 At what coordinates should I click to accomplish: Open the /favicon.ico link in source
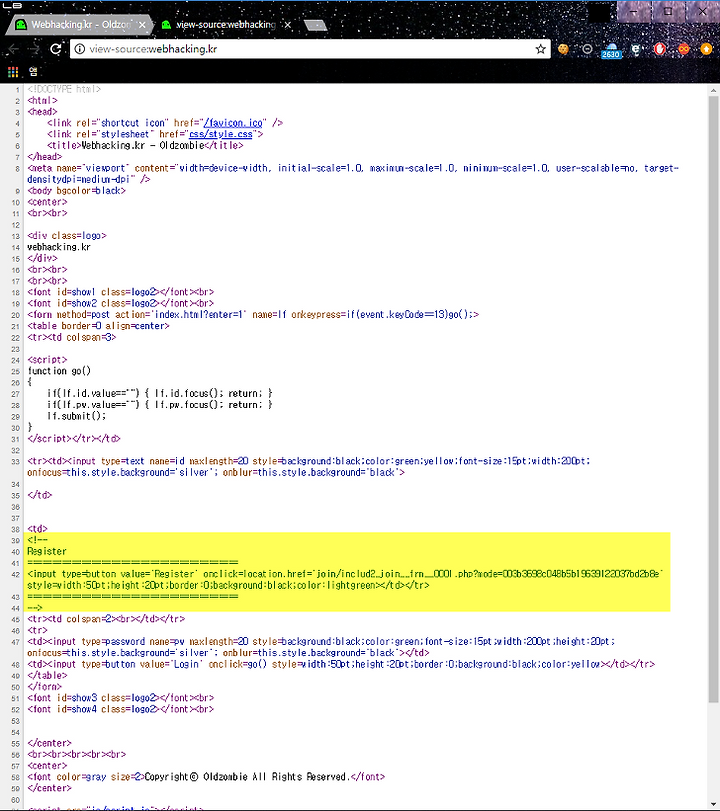[x=233, y=123]
